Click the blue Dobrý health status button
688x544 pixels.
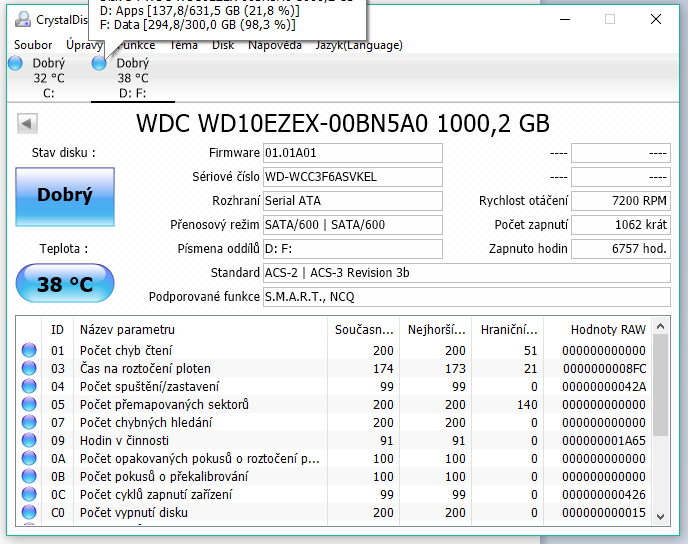[x=65, y=195]
